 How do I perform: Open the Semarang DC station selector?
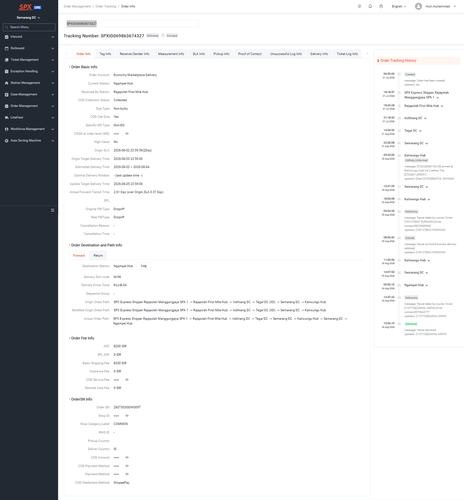29,18
